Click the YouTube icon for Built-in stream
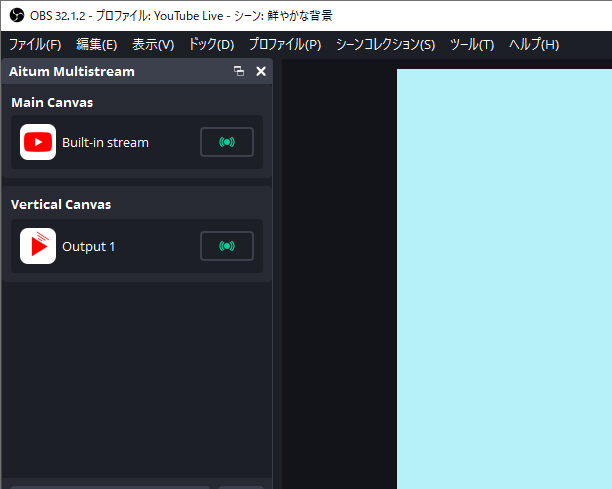The width and height of the screenshot is (612, 489). coord(38,142)
